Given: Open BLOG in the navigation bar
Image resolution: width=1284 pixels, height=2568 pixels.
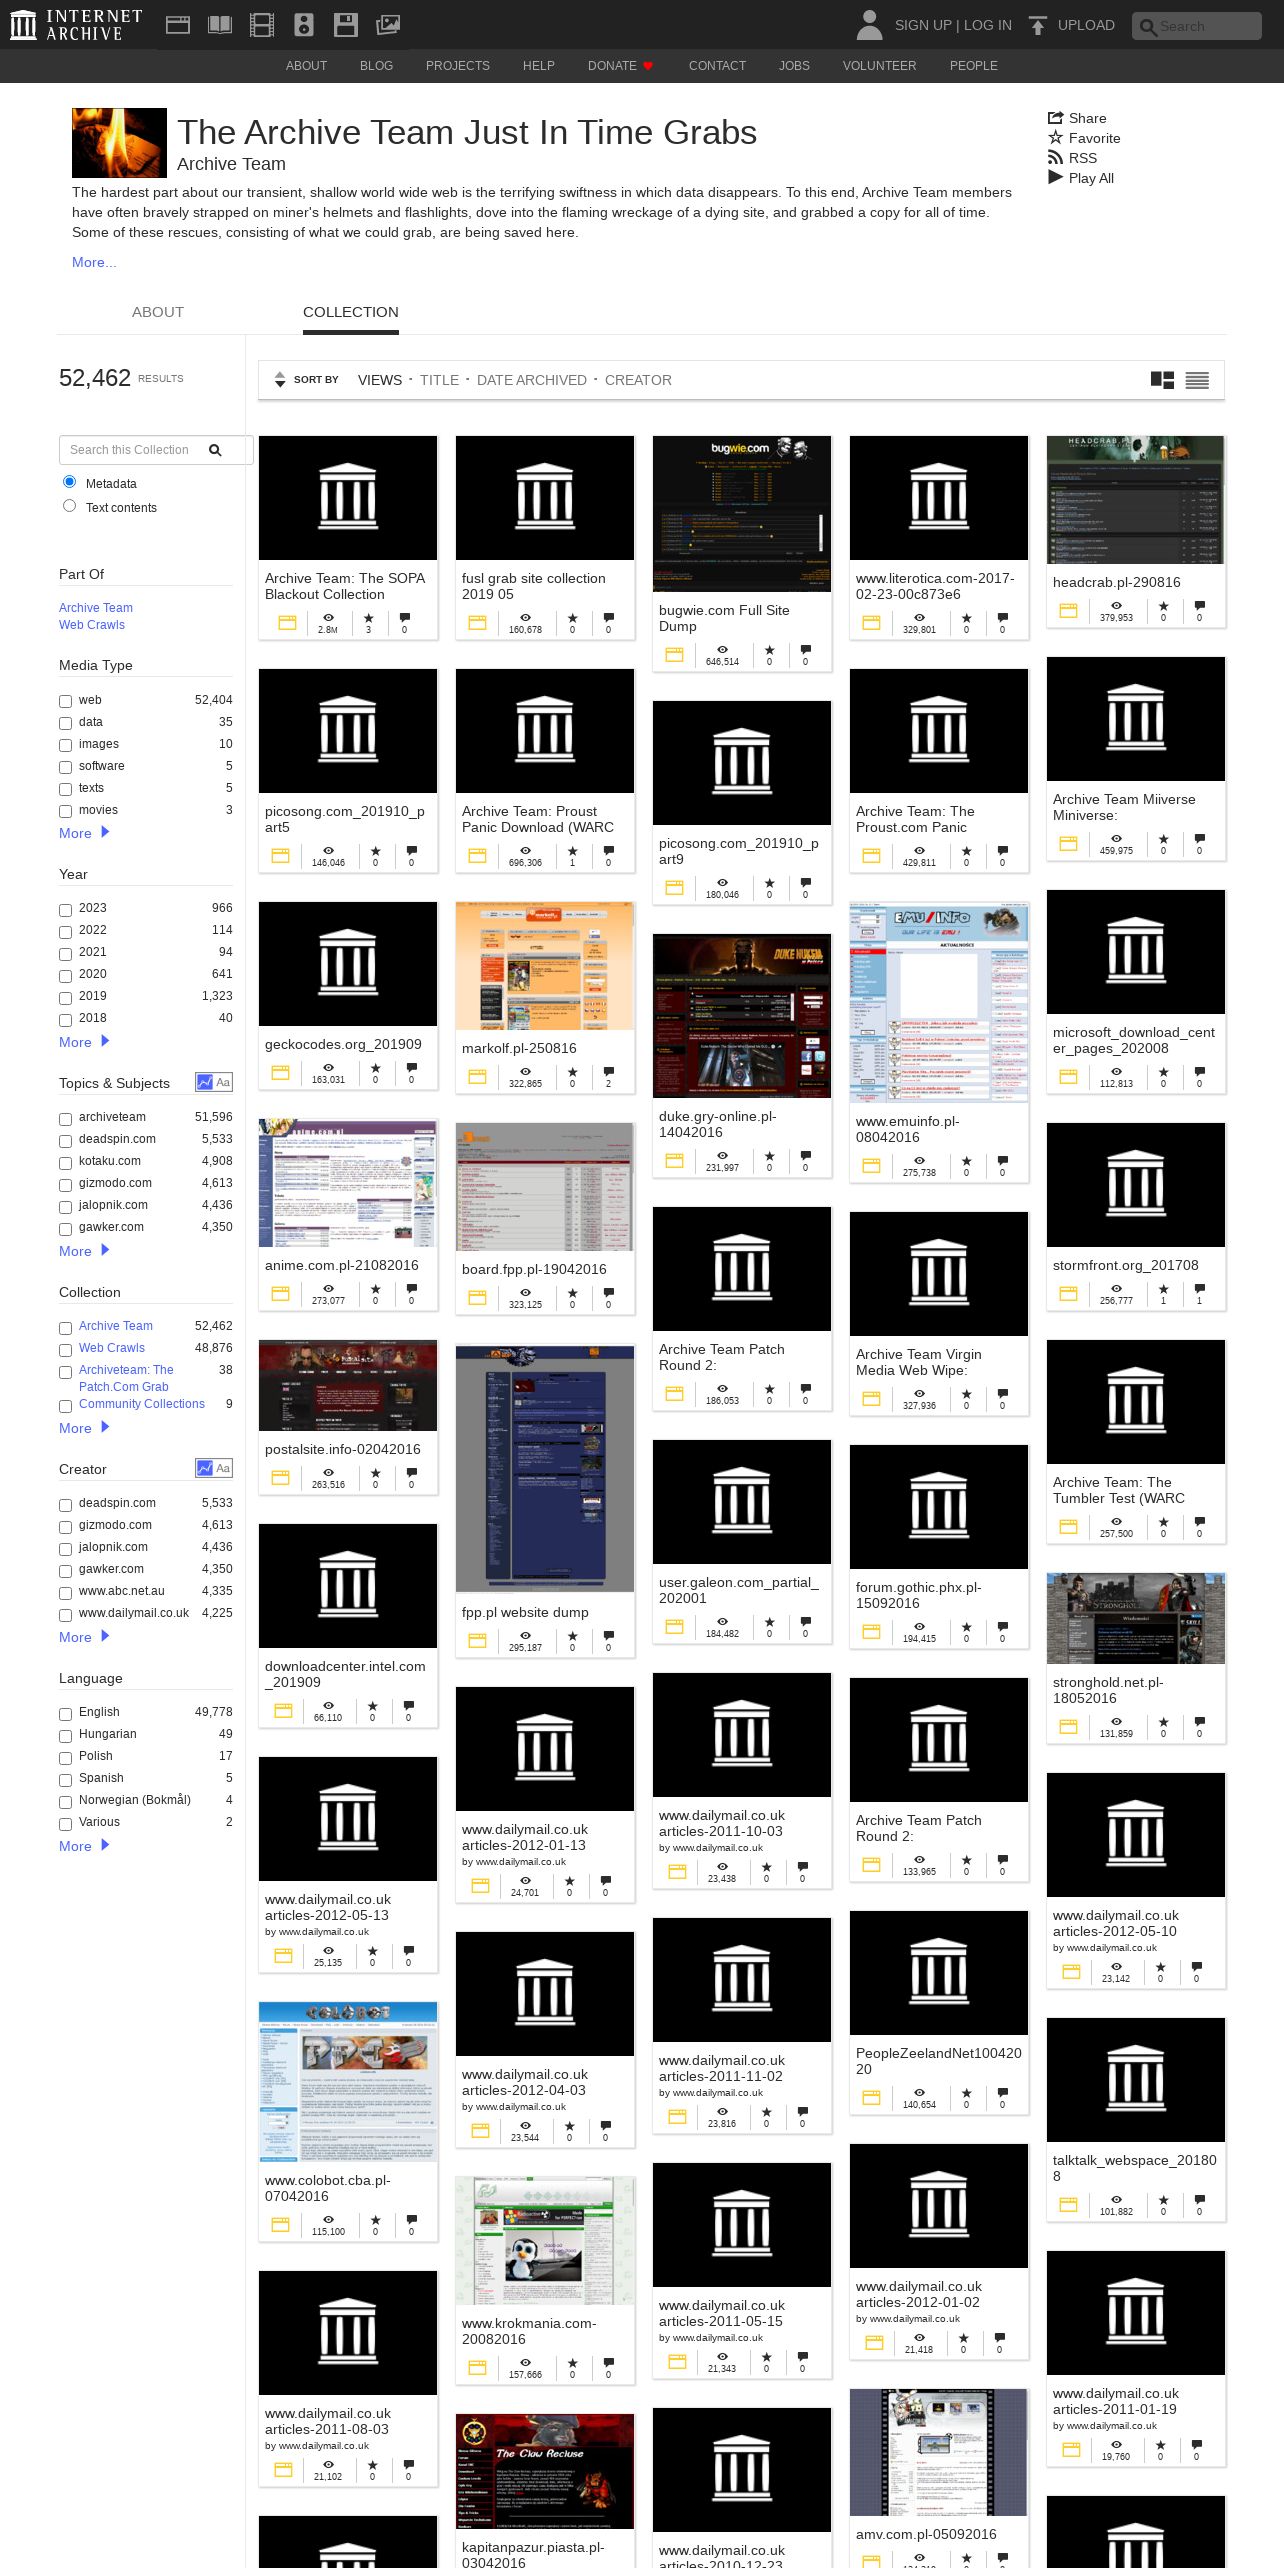Looking at the screenshot, I should click(x=376, y=66).
